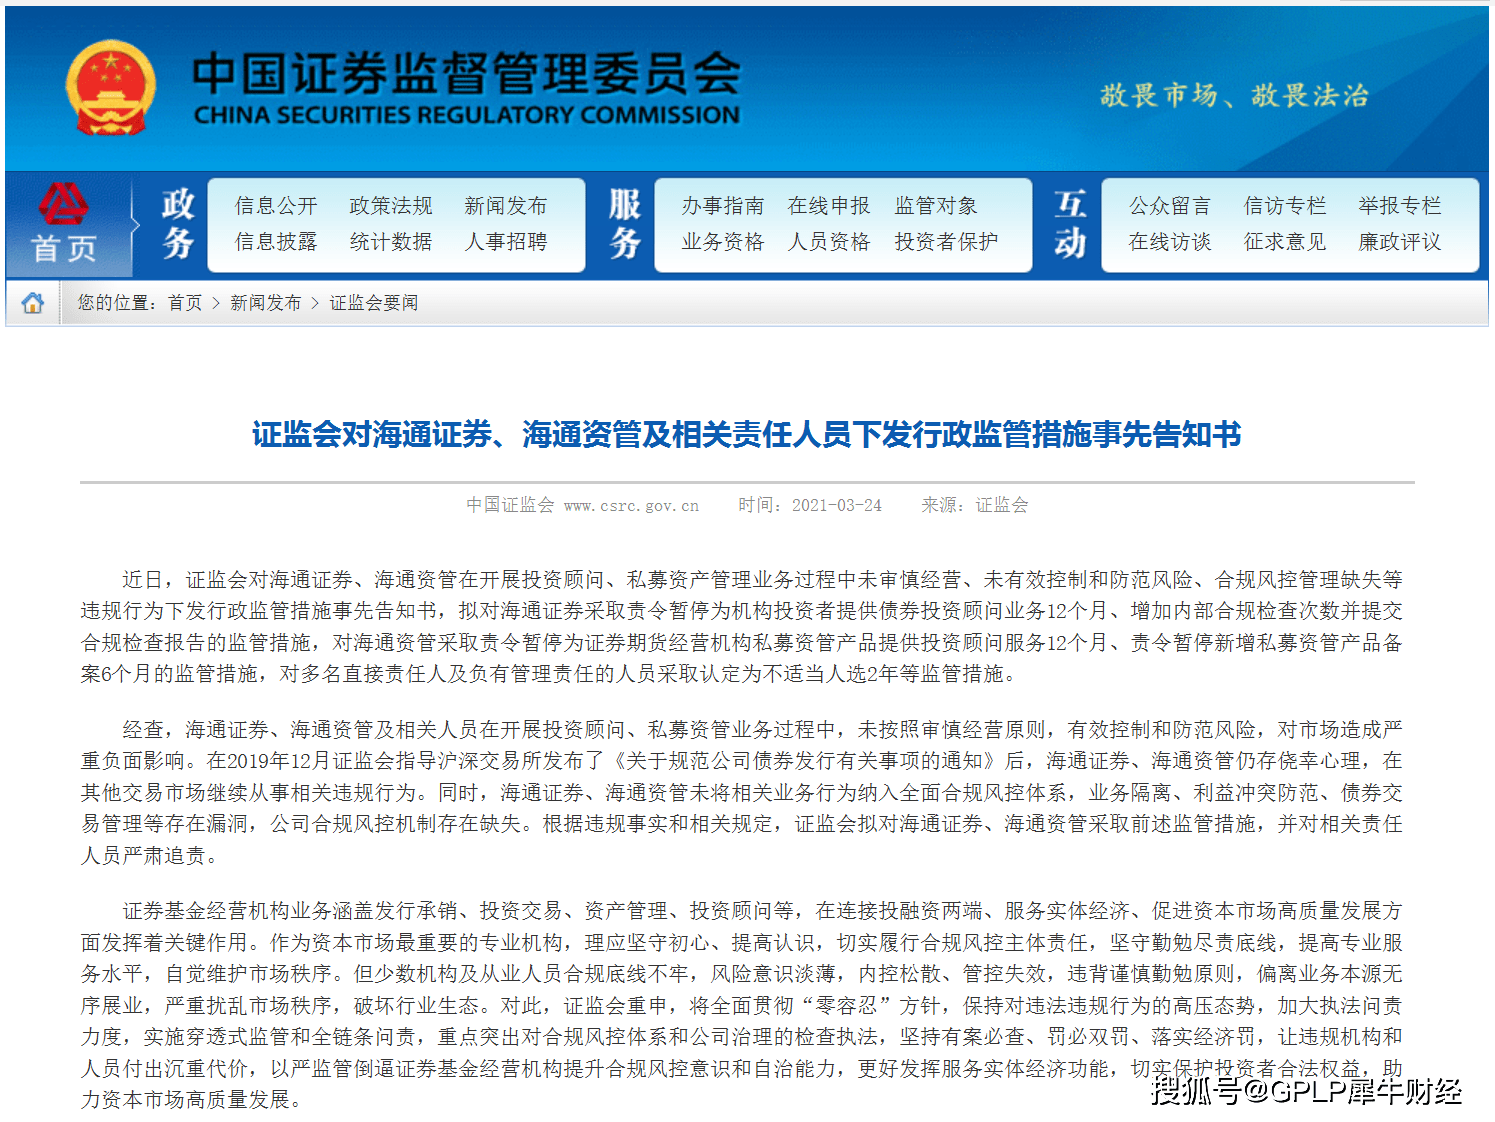Open 新闻发布 menu item
This screenshot has height=1122, width=1495.
[x=506, y=206]
